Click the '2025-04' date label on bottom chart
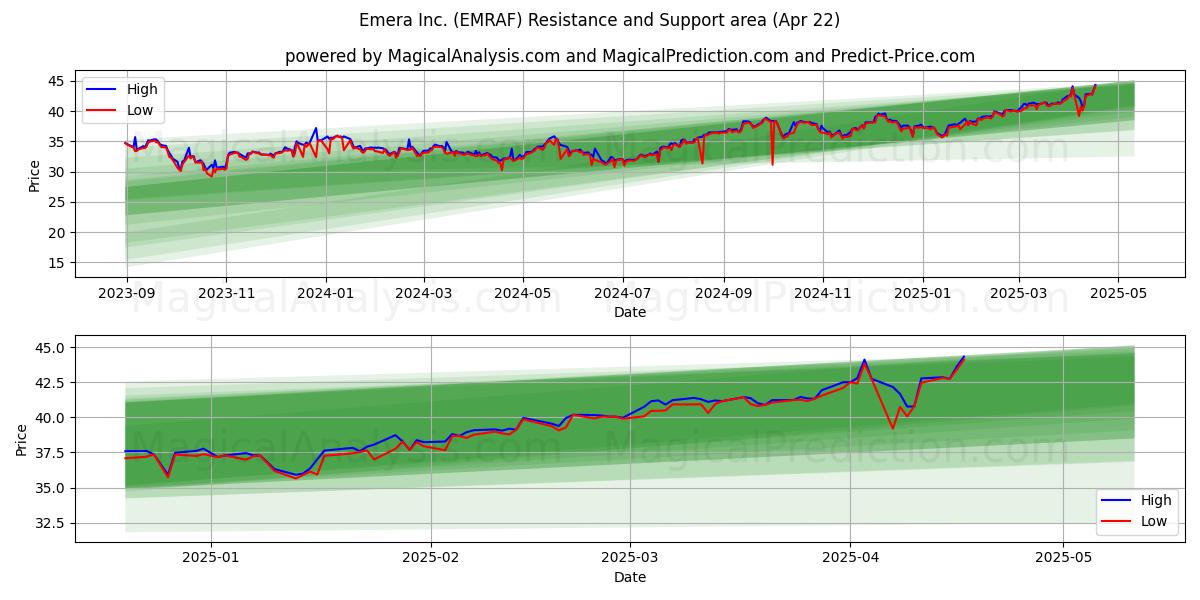 [x=850, y=560]
